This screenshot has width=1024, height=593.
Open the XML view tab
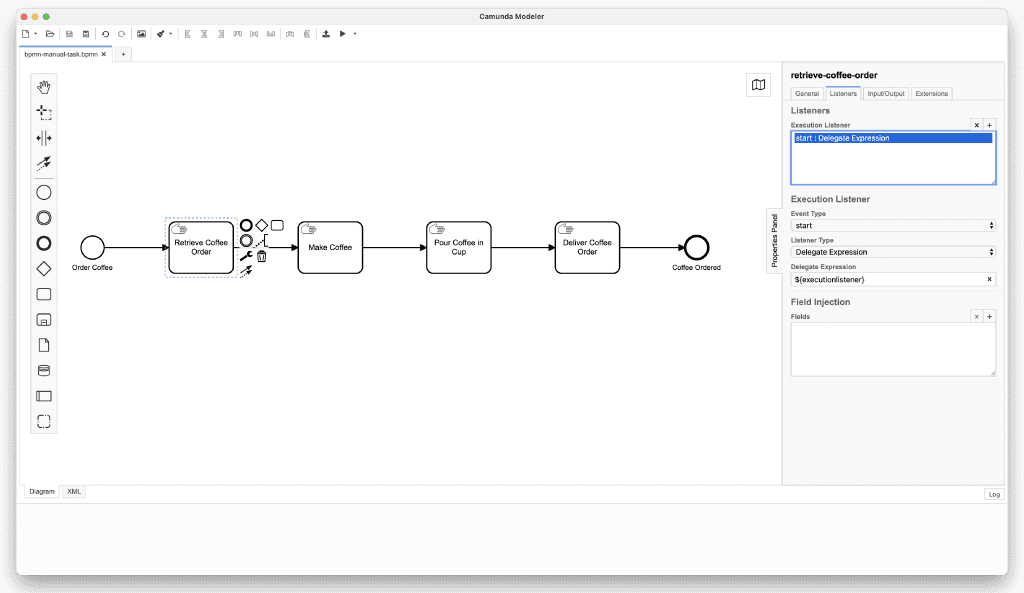[74, 492]
